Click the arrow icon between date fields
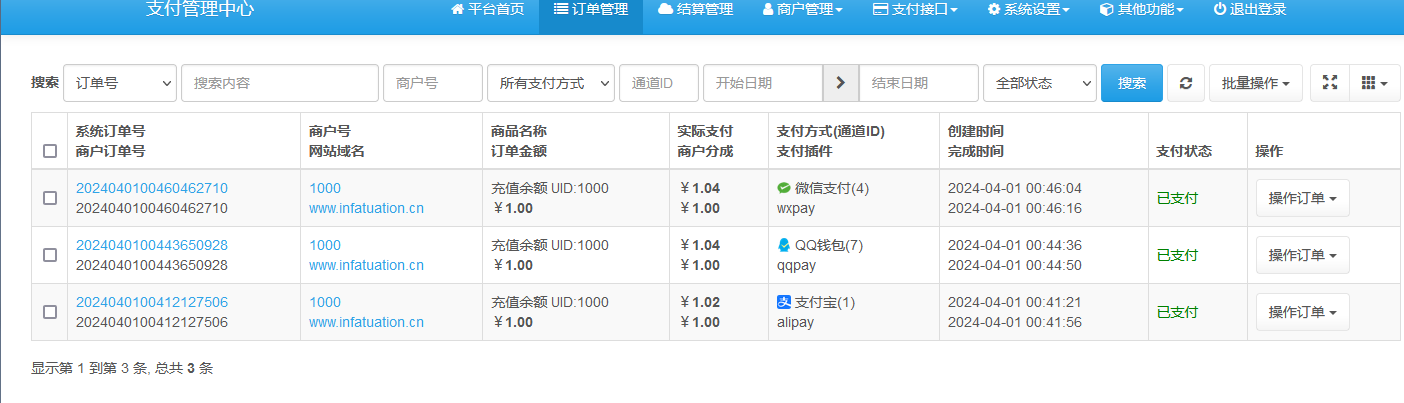The height and width of the screenshot is (403, 1404). tap(840, 83)
